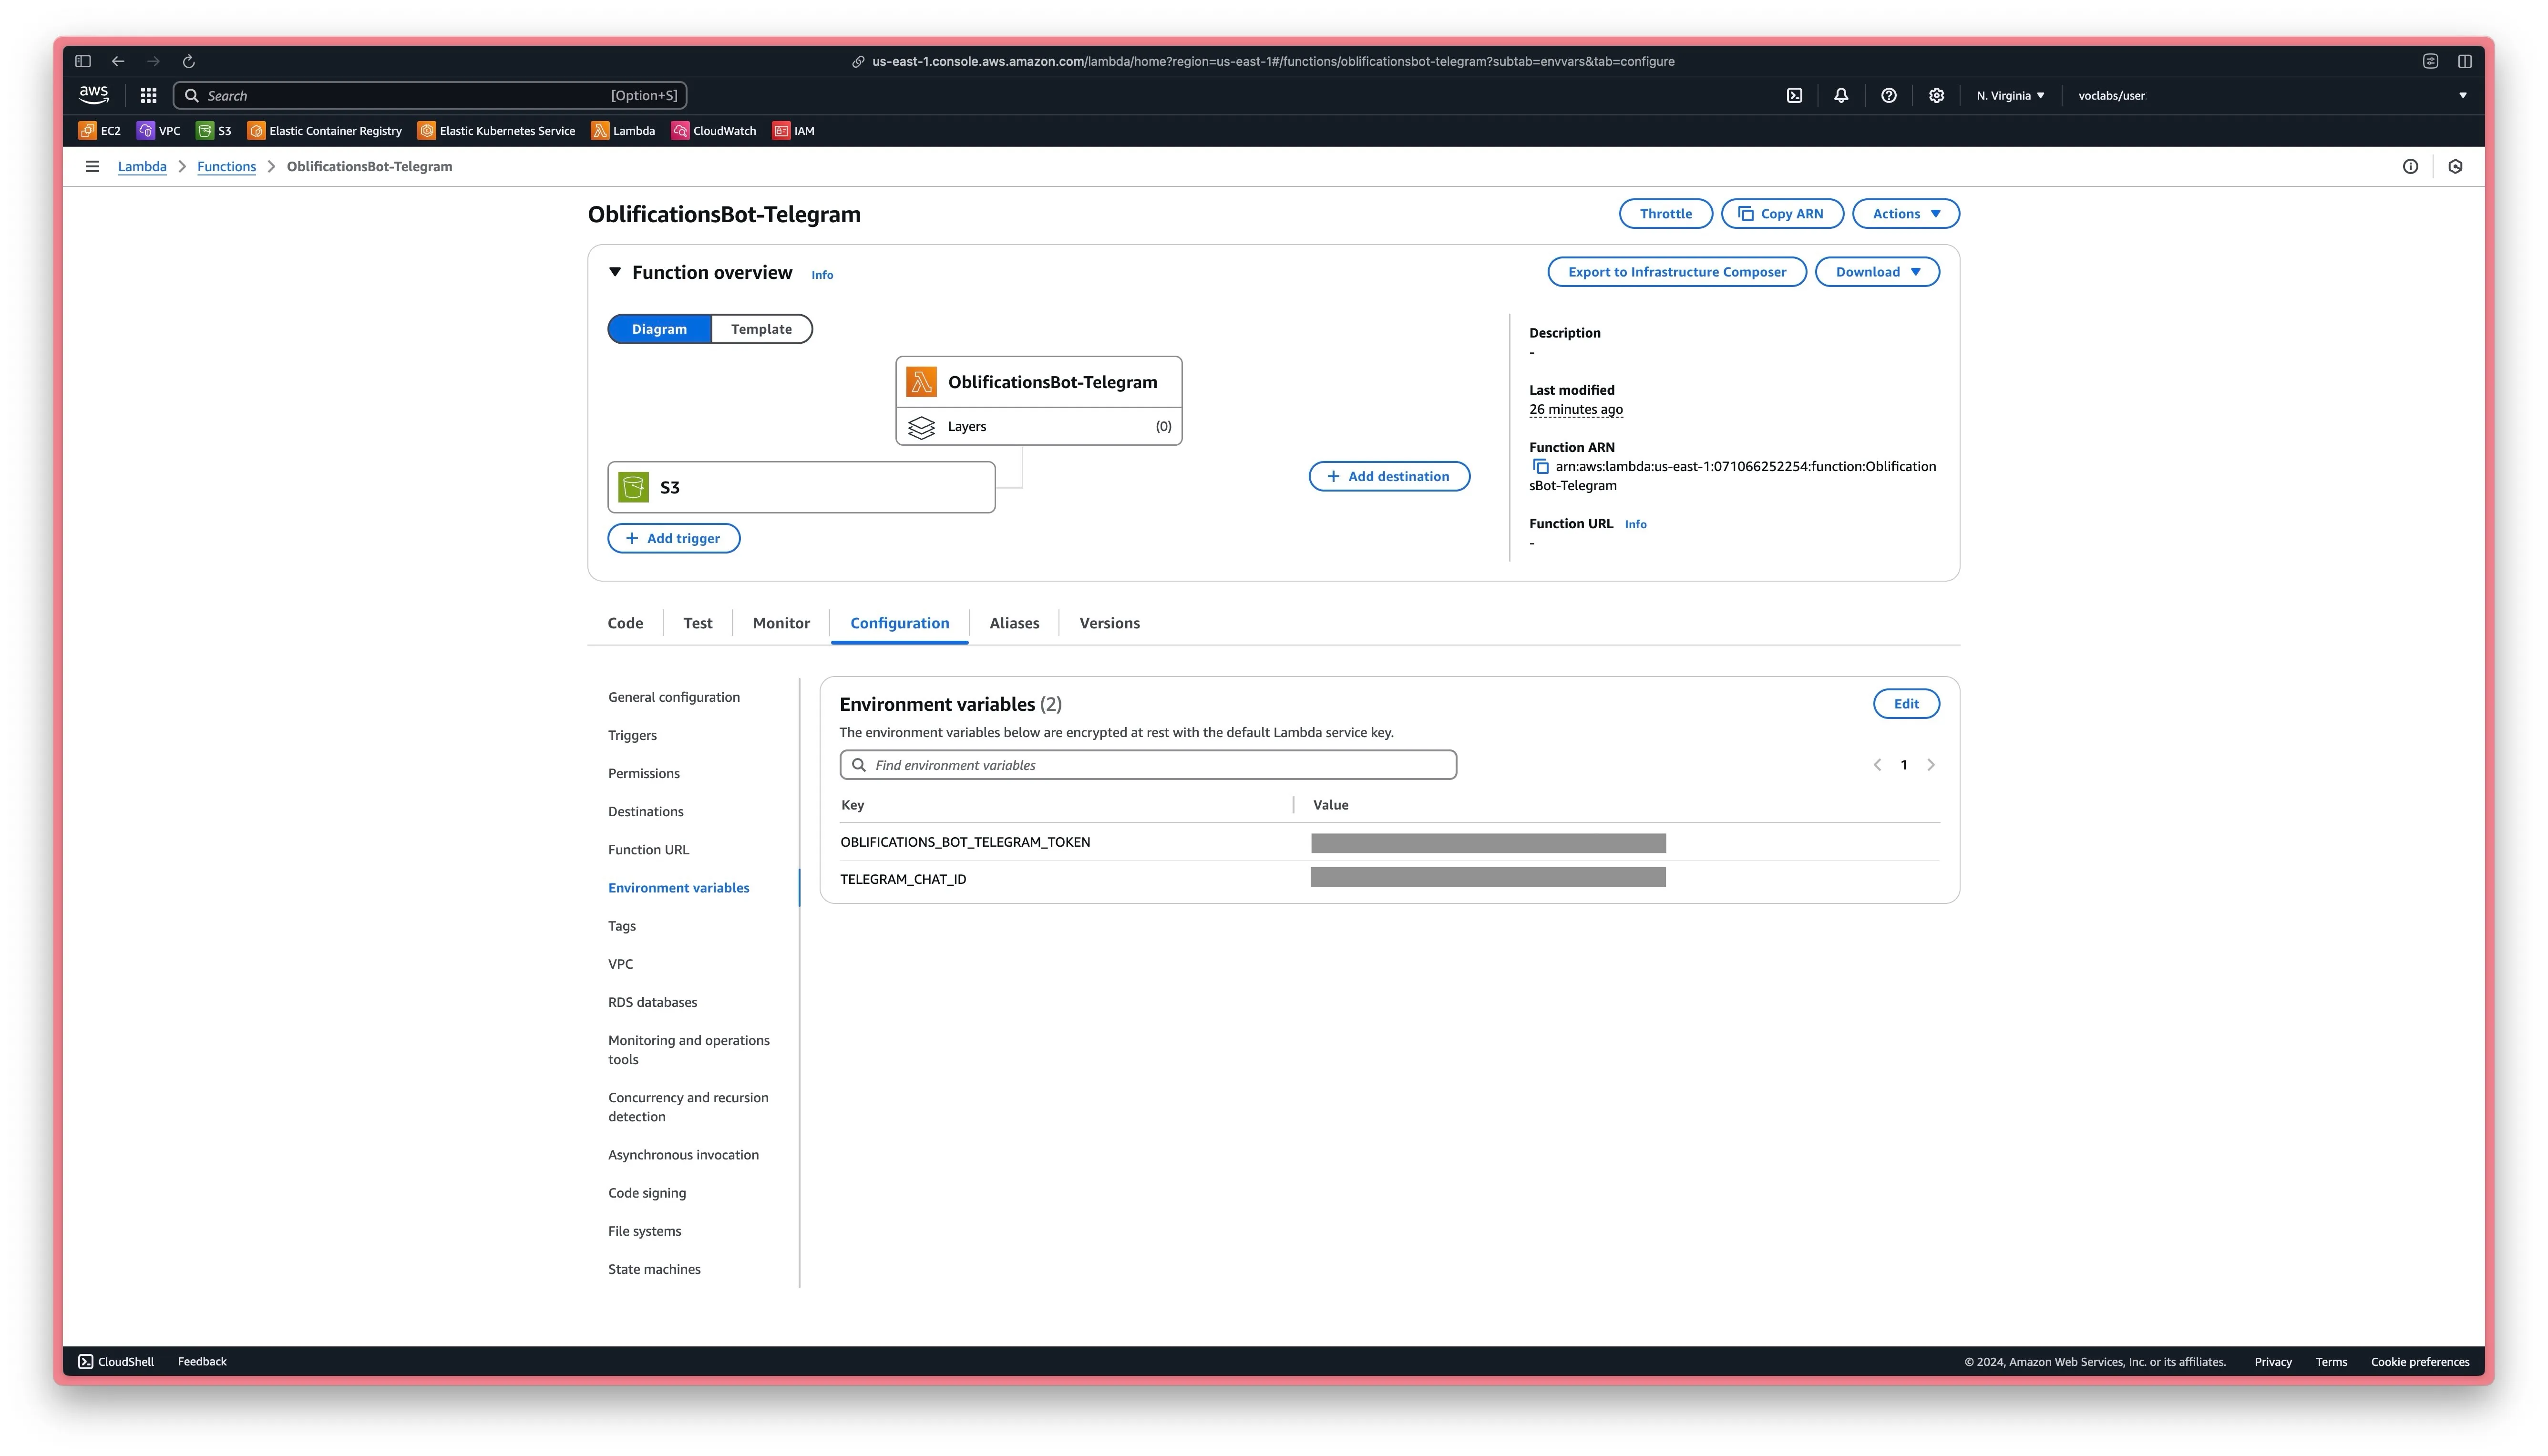
Task: Click the Copy ARN button
Action: pos(1782,214)
